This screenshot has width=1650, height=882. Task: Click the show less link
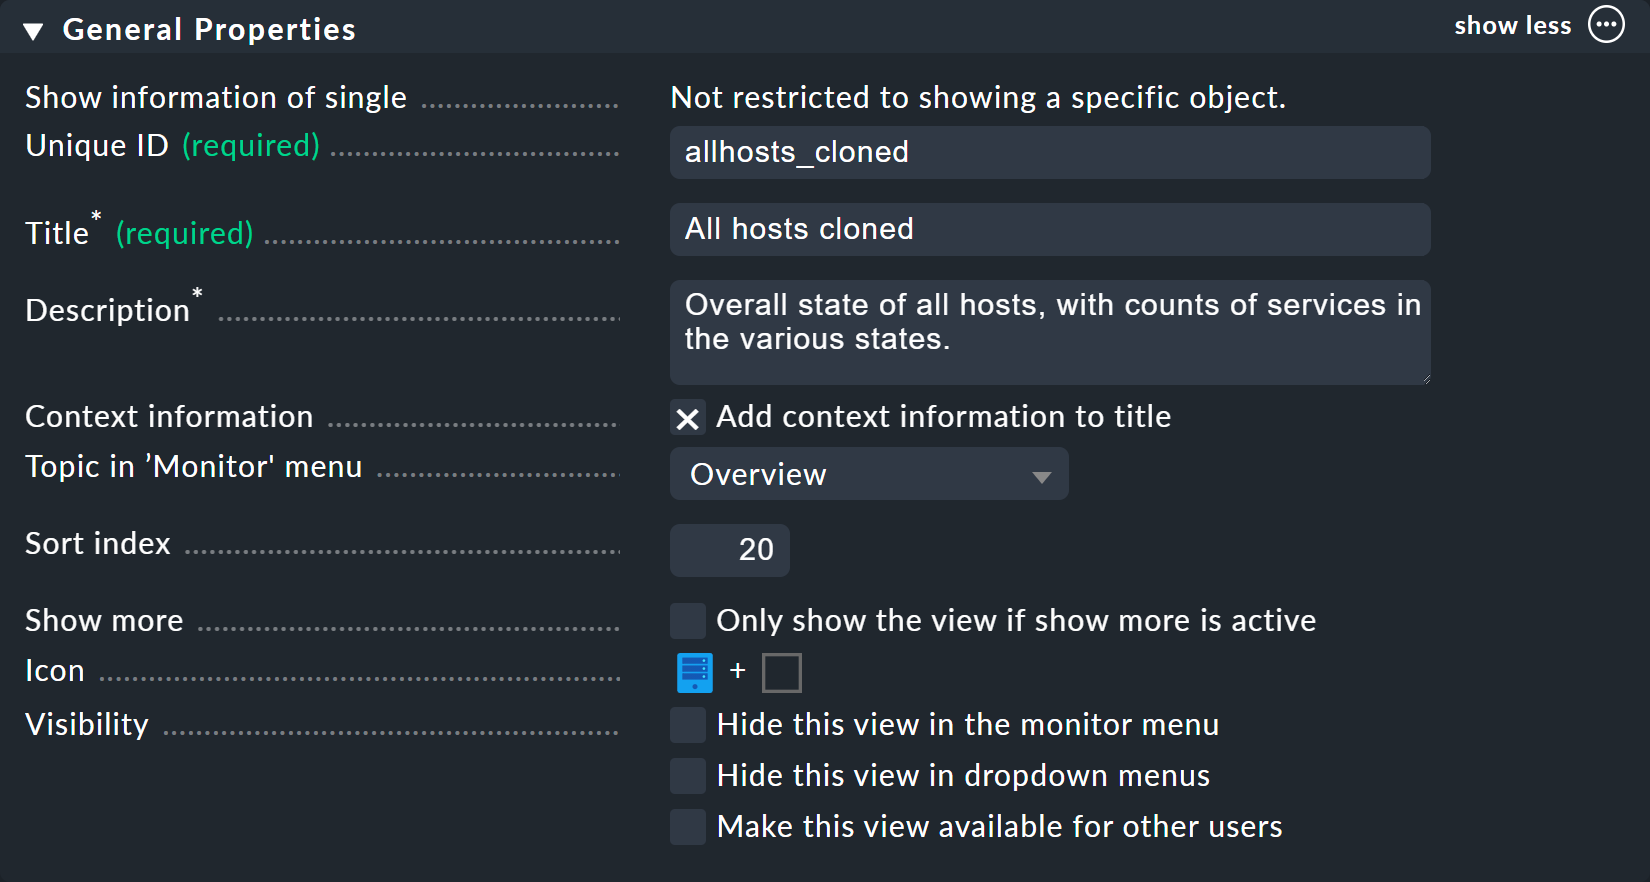click(x=1512, y=26)
